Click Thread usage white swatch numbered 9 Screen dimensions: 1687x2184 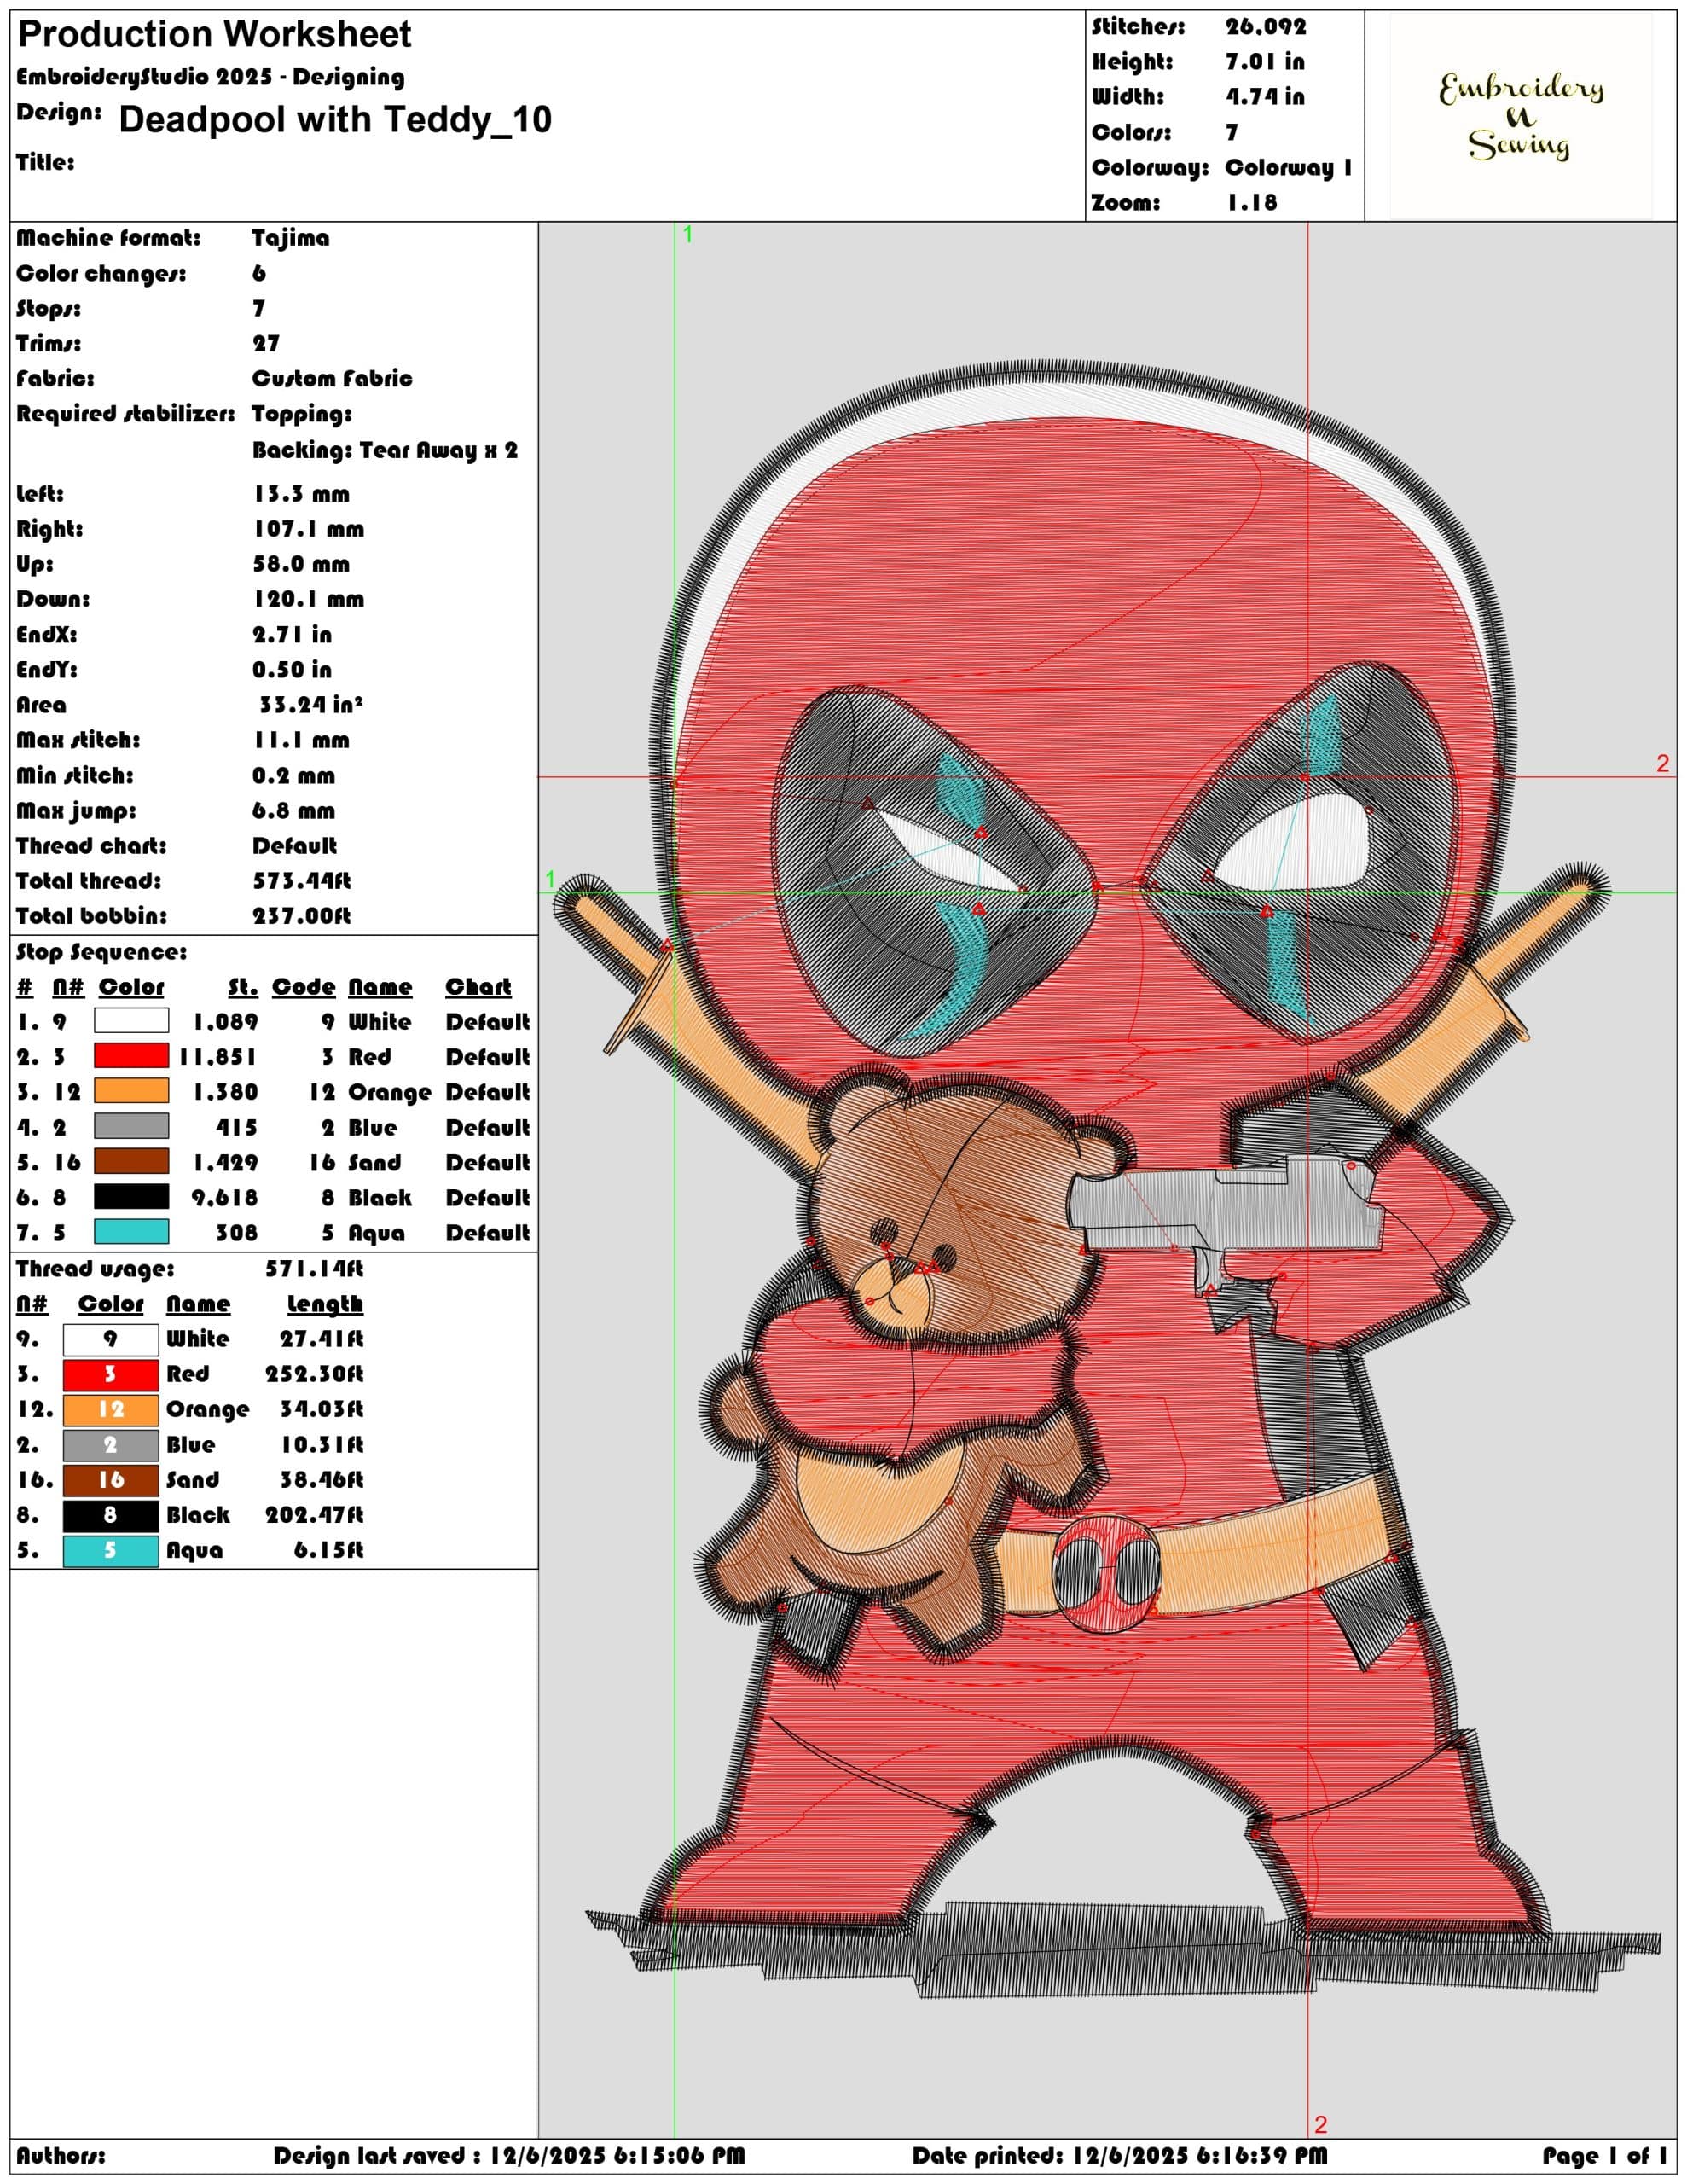(x=111, y=1339)
